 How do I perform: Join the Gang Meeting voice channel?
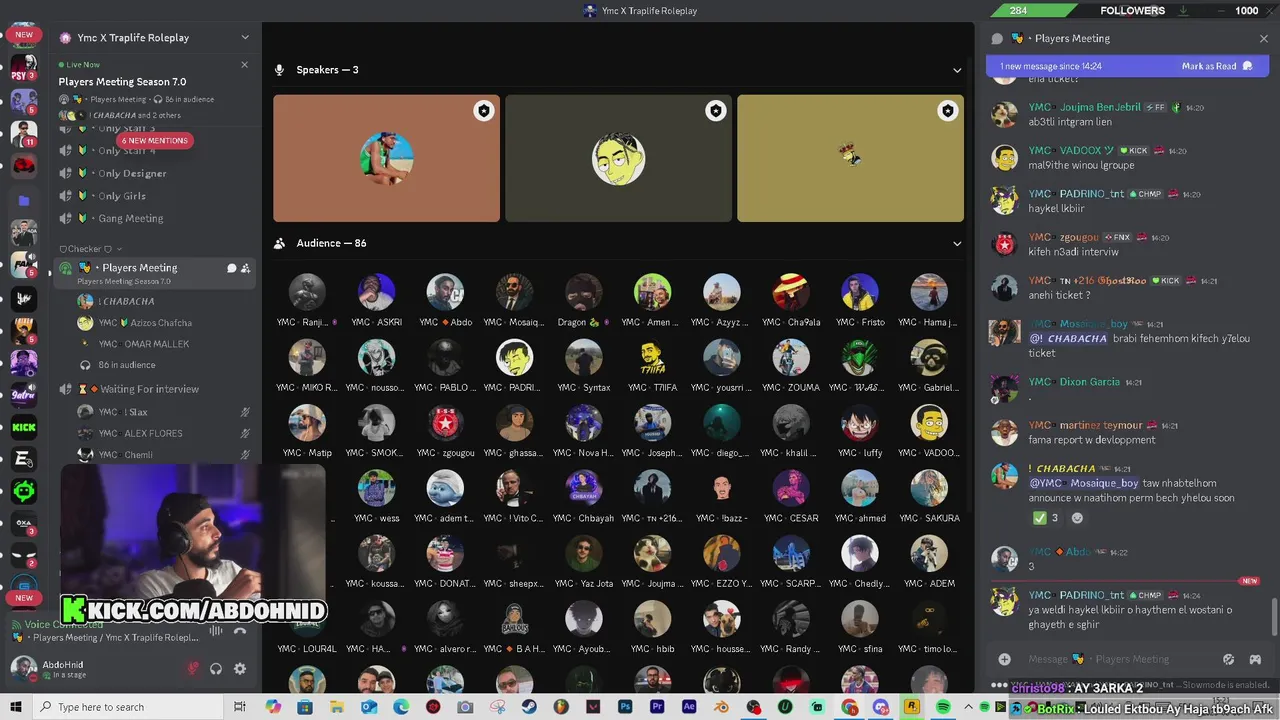pyautogui.click(x=130, y=218)
